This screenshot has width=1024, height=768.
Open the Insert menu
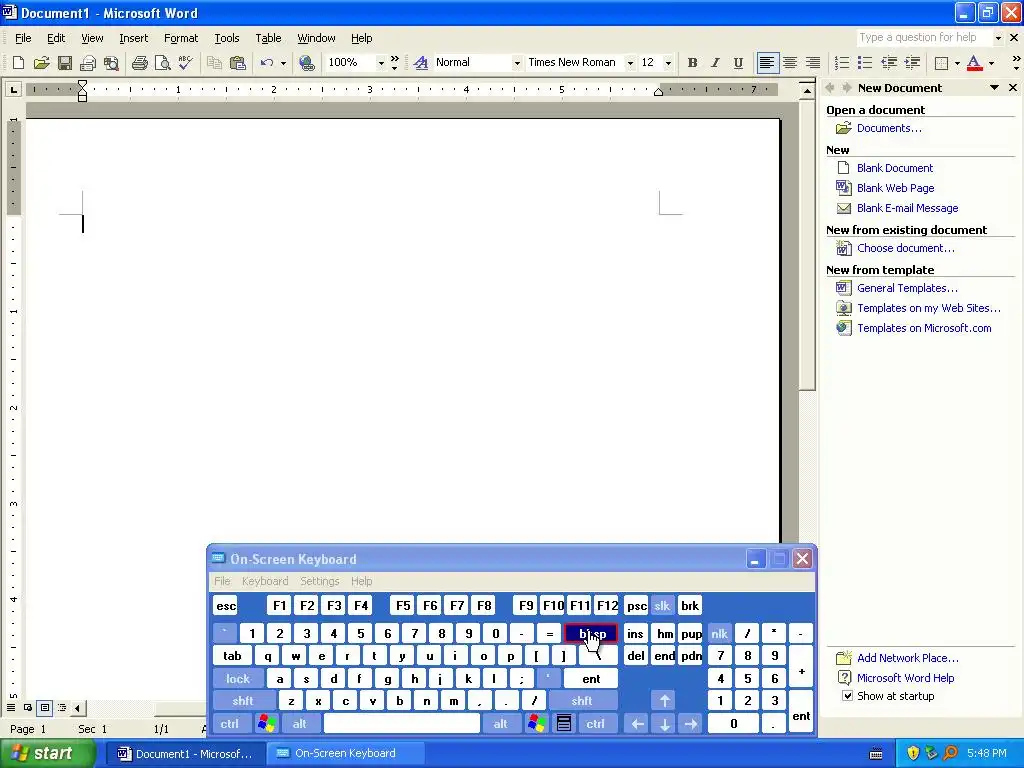134,39
